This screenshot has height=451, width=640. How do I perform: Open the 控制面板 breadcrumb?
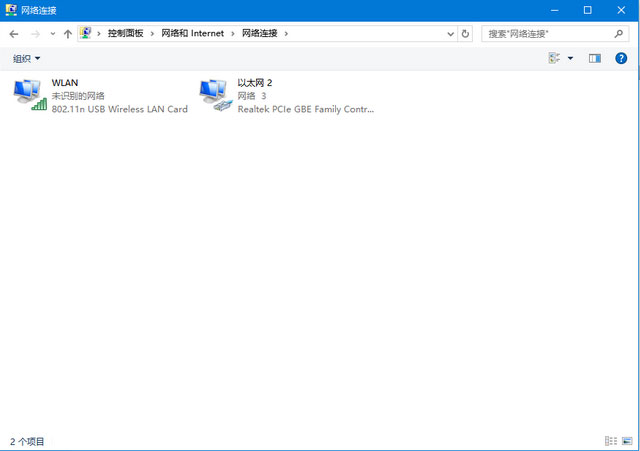click(x=125, y=33)
